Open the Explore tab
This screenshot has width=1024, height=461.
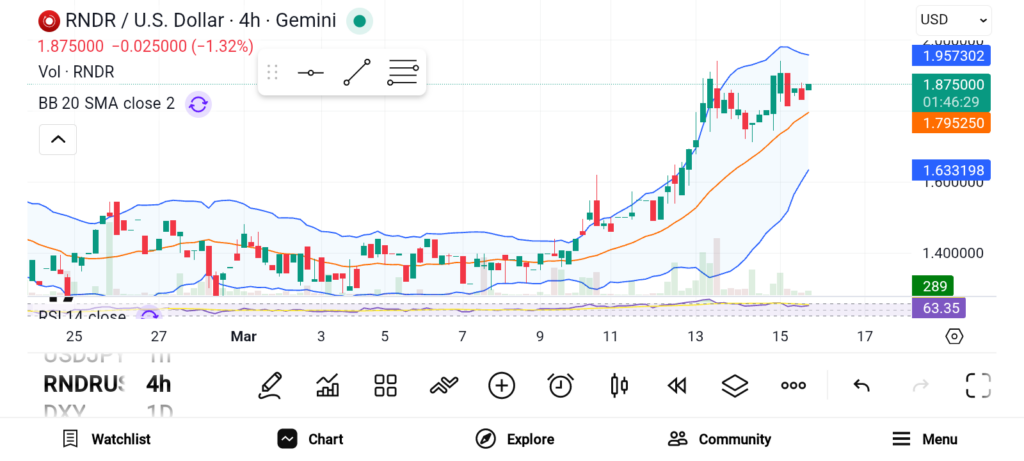(x=515, y=439)
